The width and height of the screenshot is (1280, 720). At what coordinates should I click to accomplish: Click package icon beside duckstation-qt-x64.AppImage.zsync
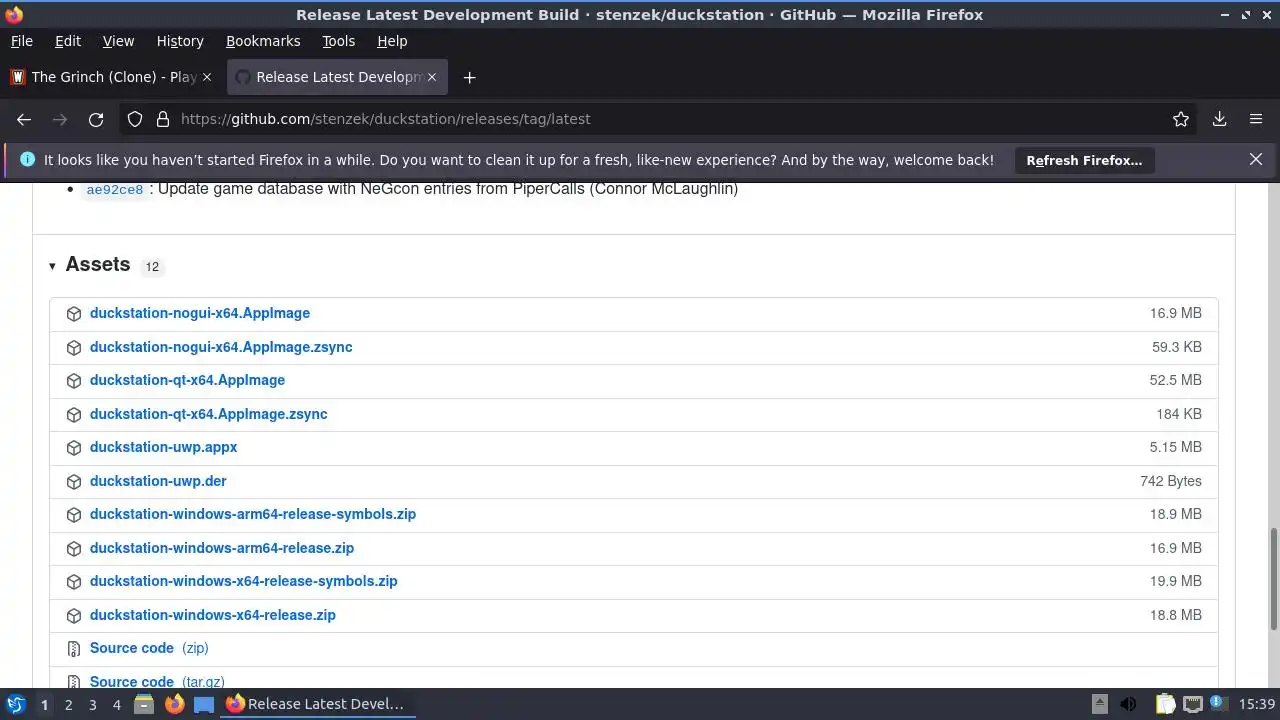point(74,415)
